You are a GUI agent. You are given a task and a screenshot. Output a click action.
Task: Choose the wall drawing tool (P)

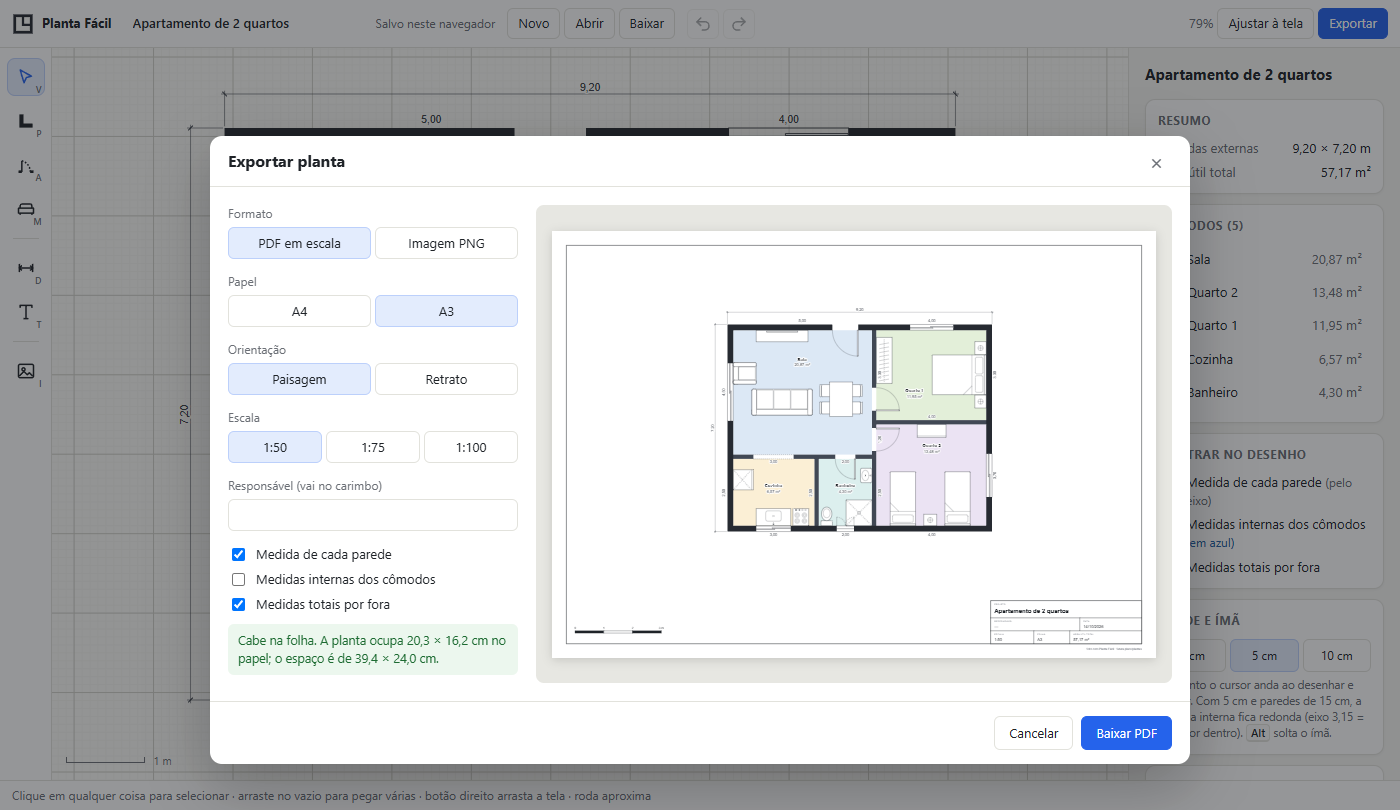[26, 121]
